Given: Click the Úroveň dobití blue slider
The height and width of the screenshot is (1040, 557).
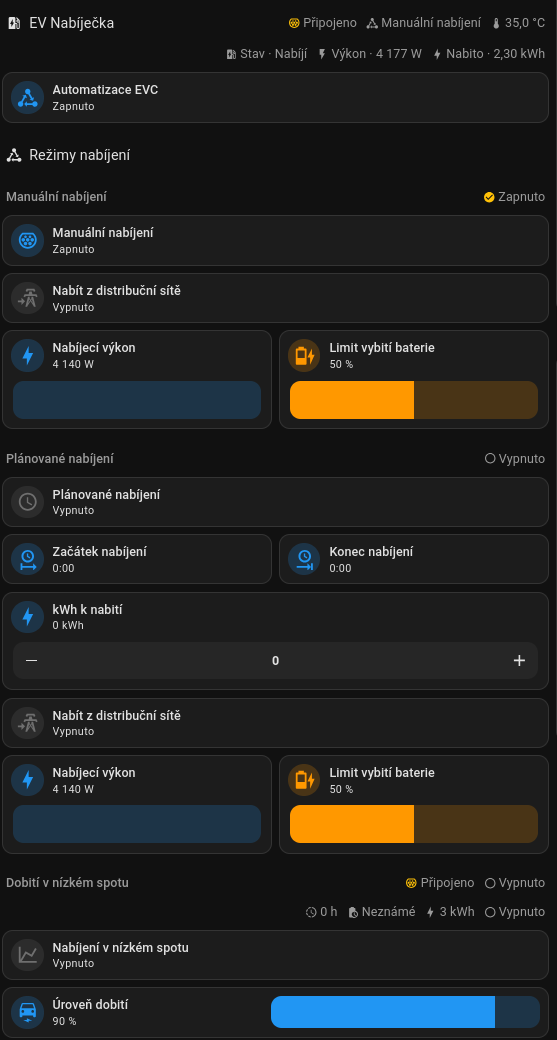Looking at the screenshot, I should (405, 1012).
